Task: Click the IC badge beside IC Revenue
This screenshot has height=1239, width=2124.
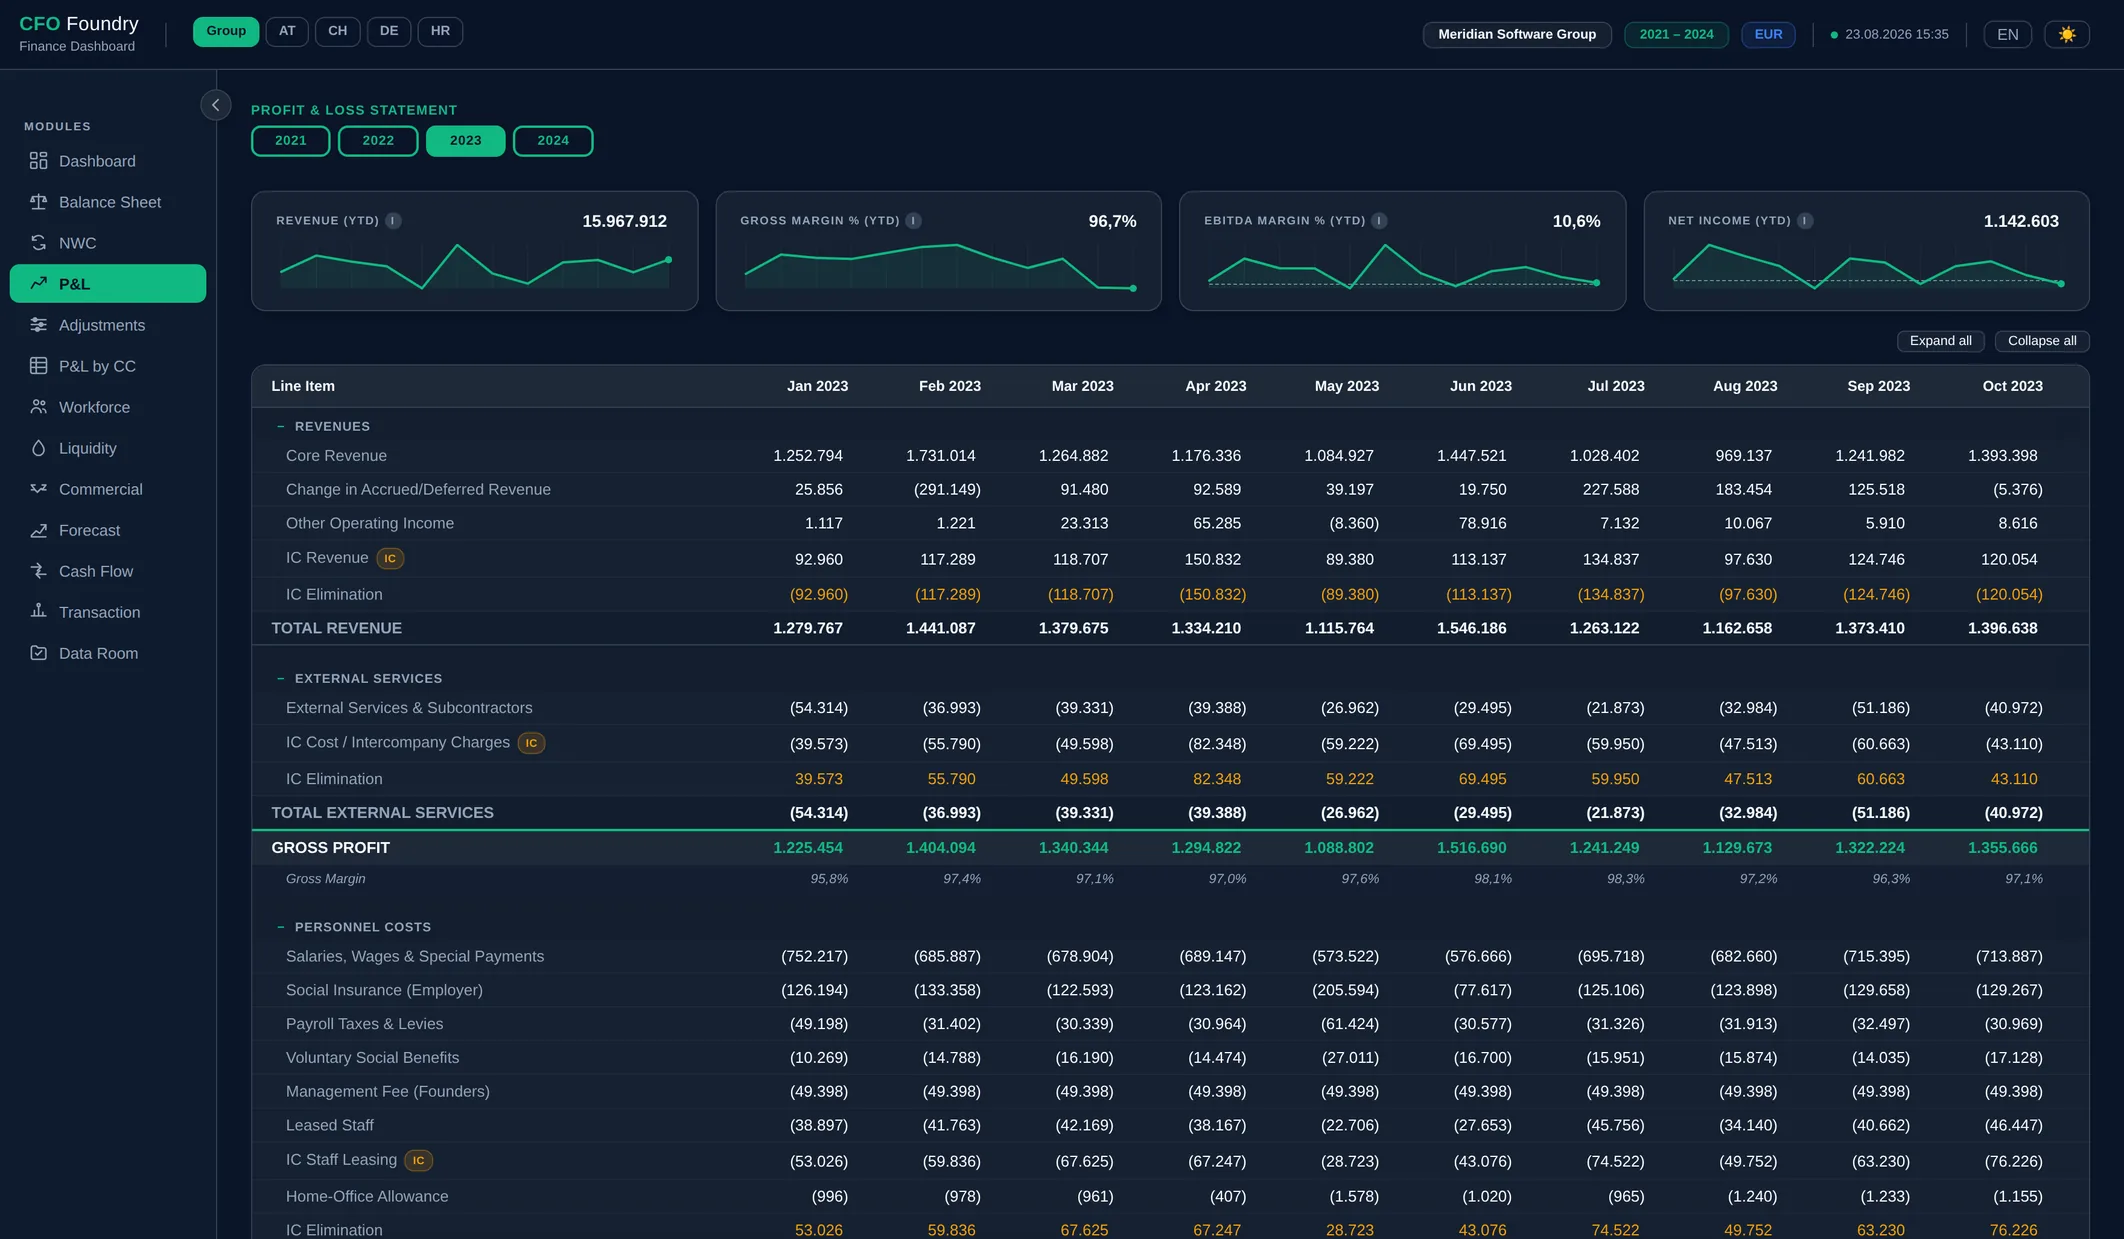Action: point(390,559)
